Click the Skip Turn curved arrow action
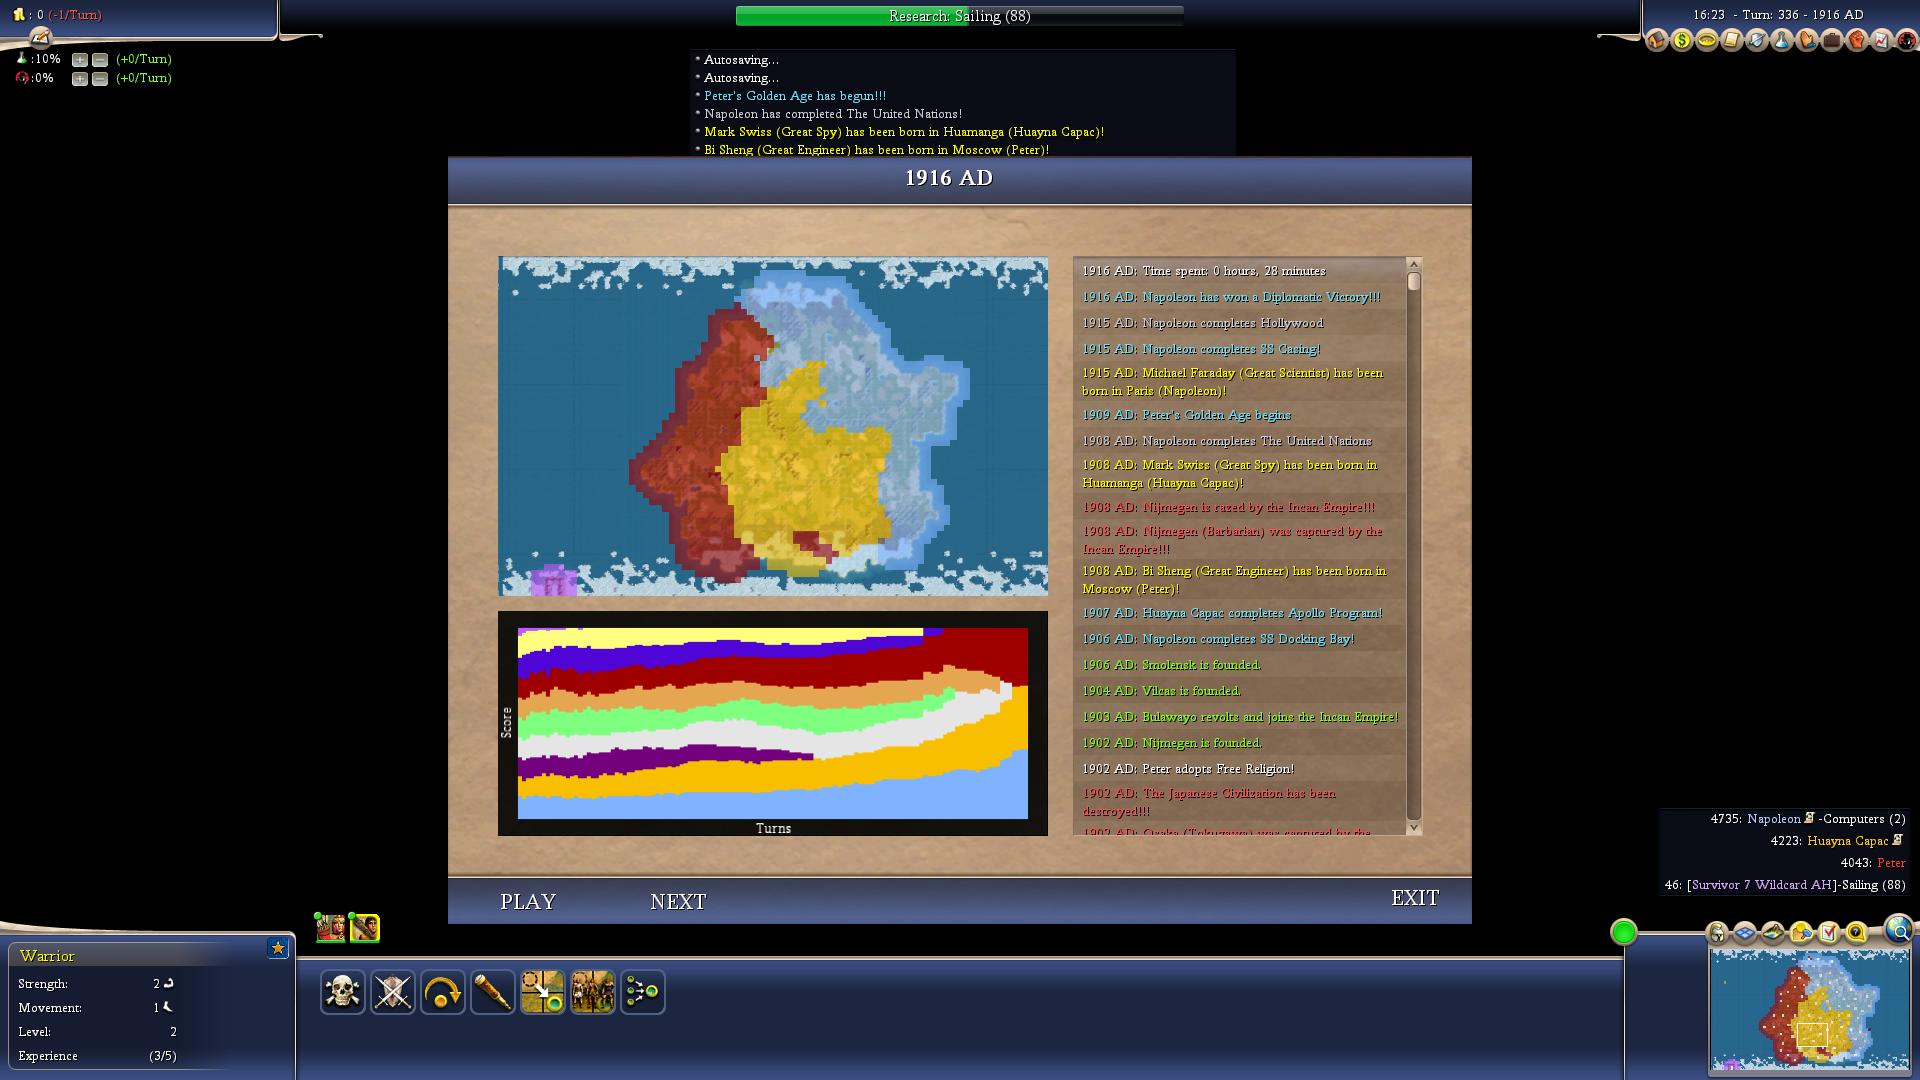 point(443,992)
